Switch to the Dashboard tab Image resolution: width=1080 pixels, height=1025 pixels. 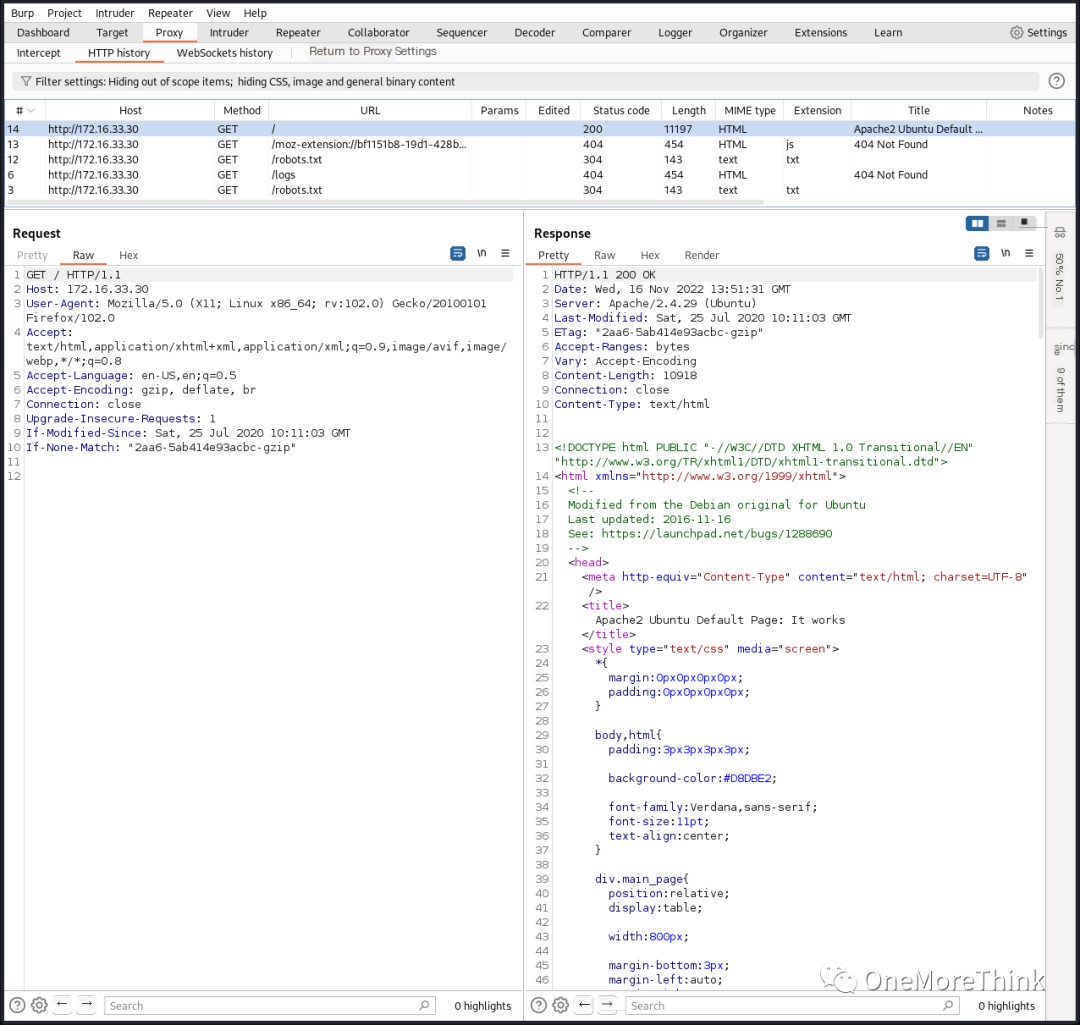pos(43,32)
